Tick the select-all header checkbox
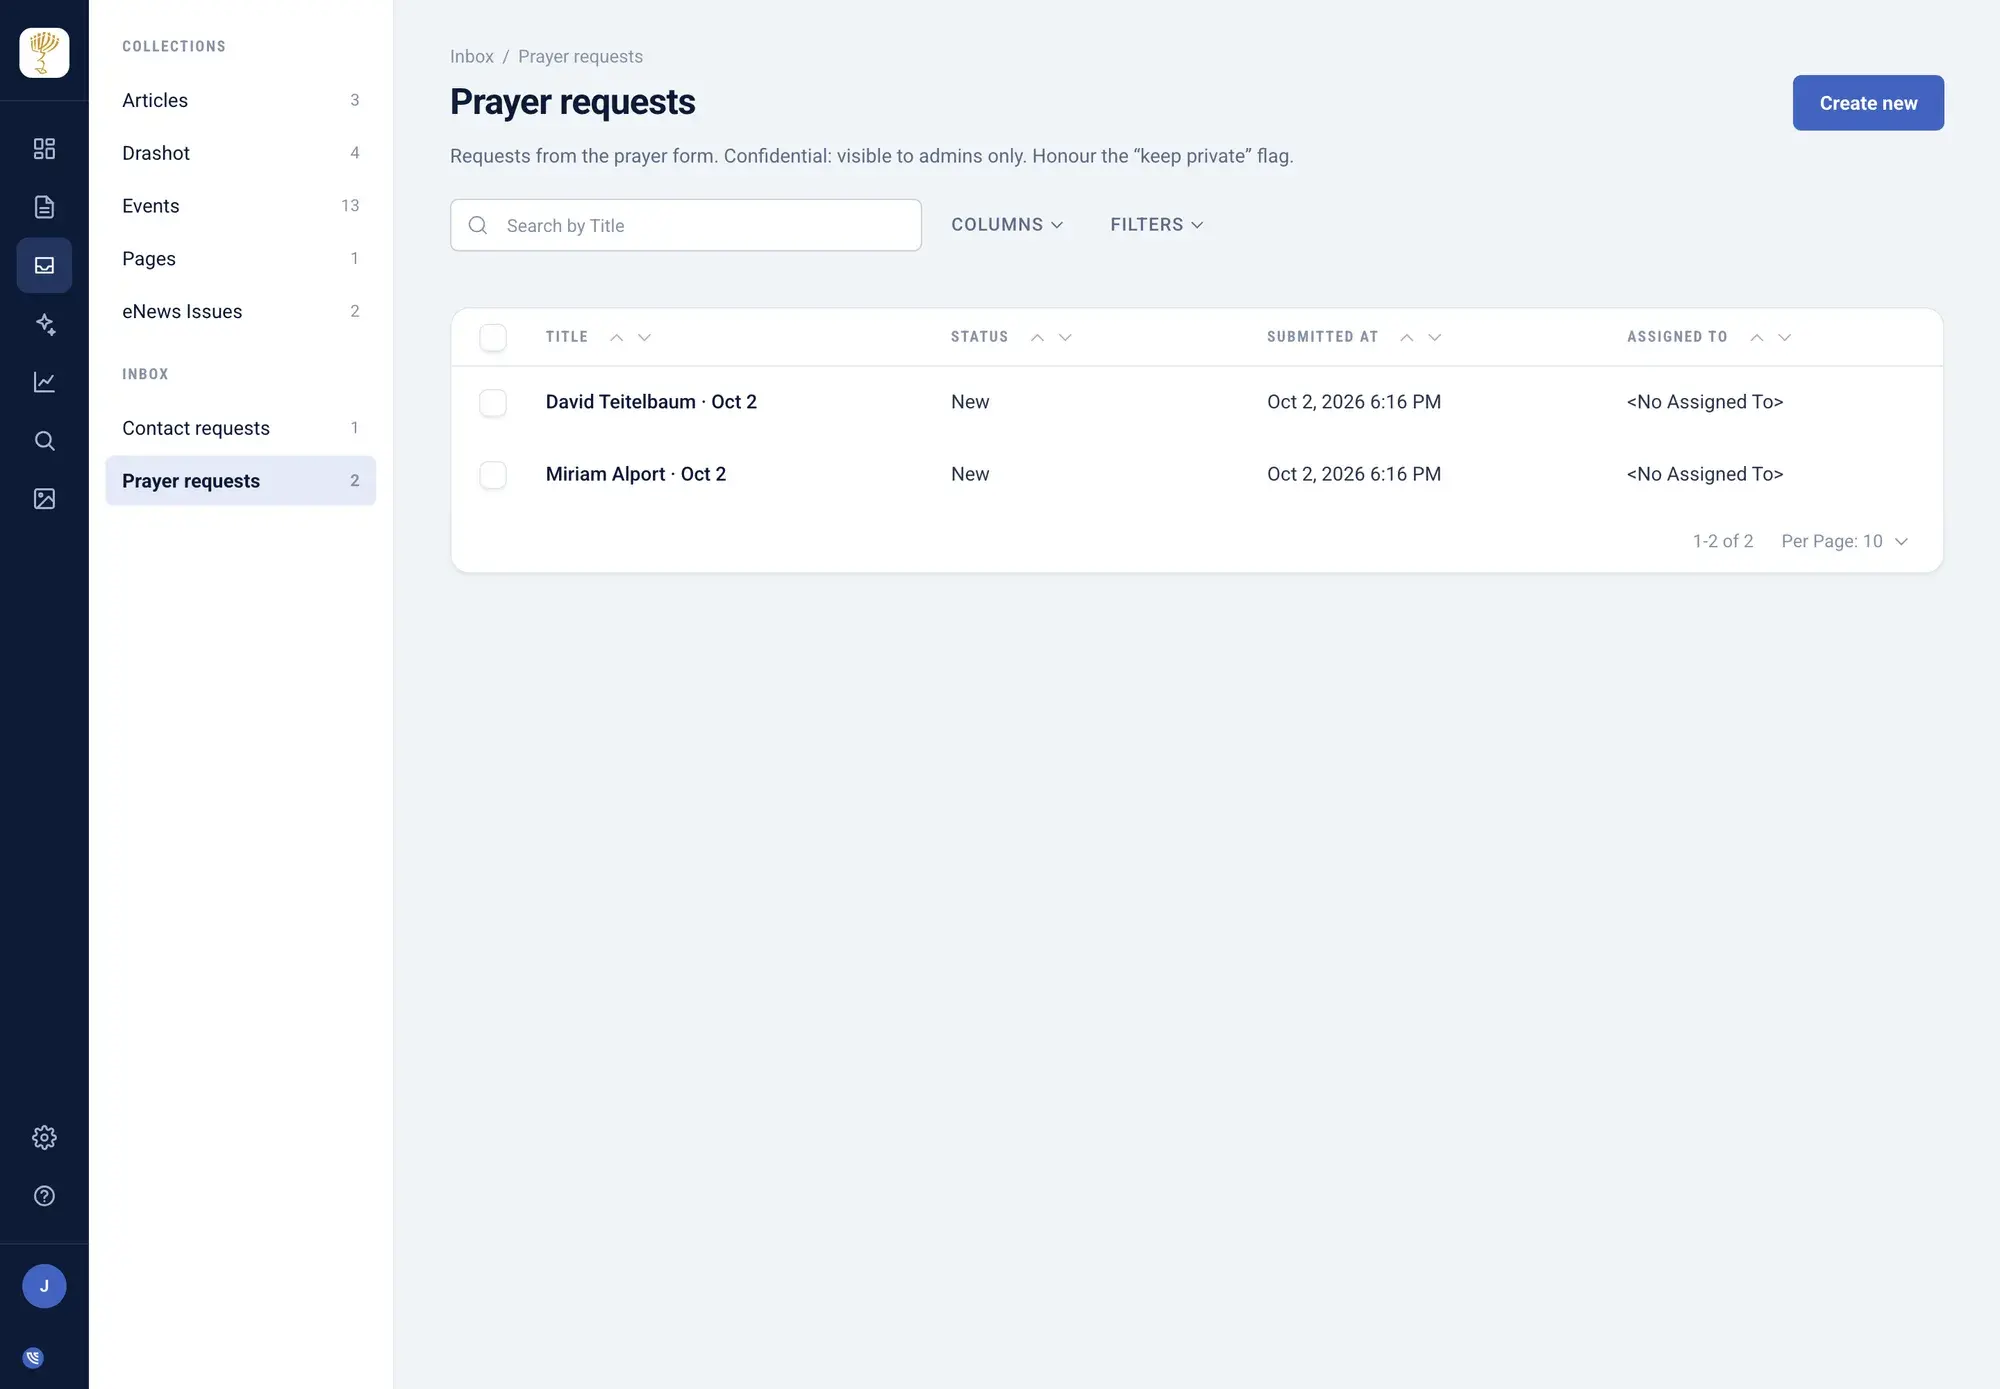Viewport: 2000px width, 1389px height. [493, 337]
